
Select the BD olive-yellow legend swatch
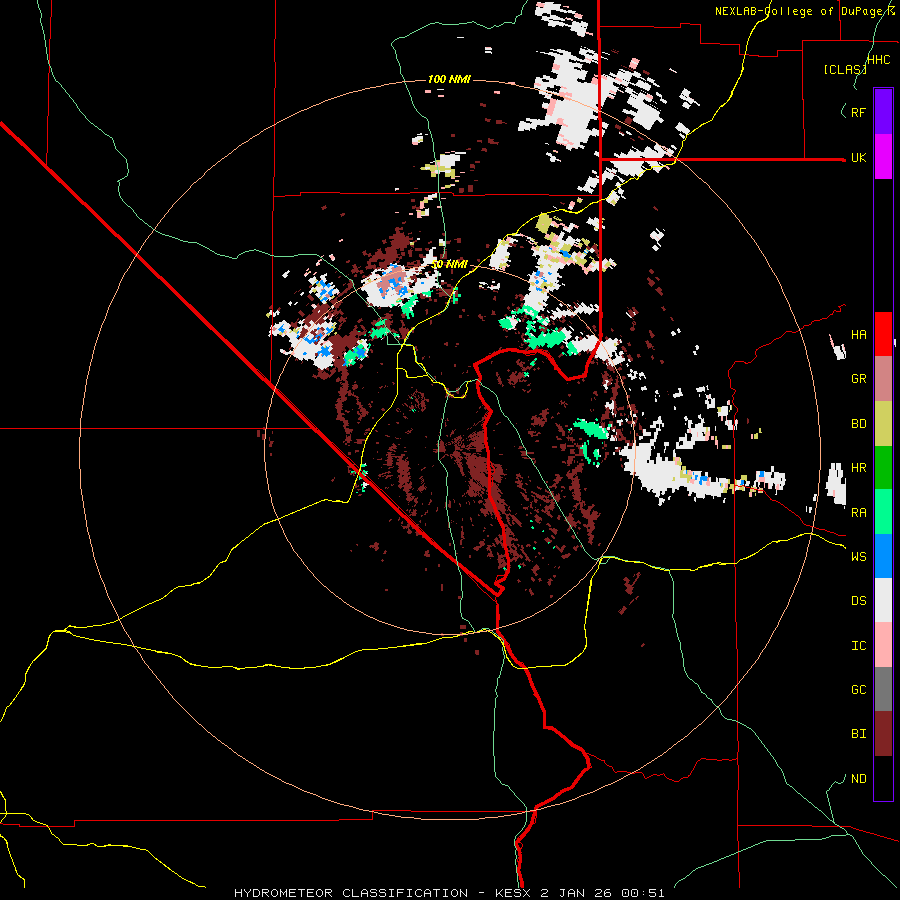[x=883, y=424]
